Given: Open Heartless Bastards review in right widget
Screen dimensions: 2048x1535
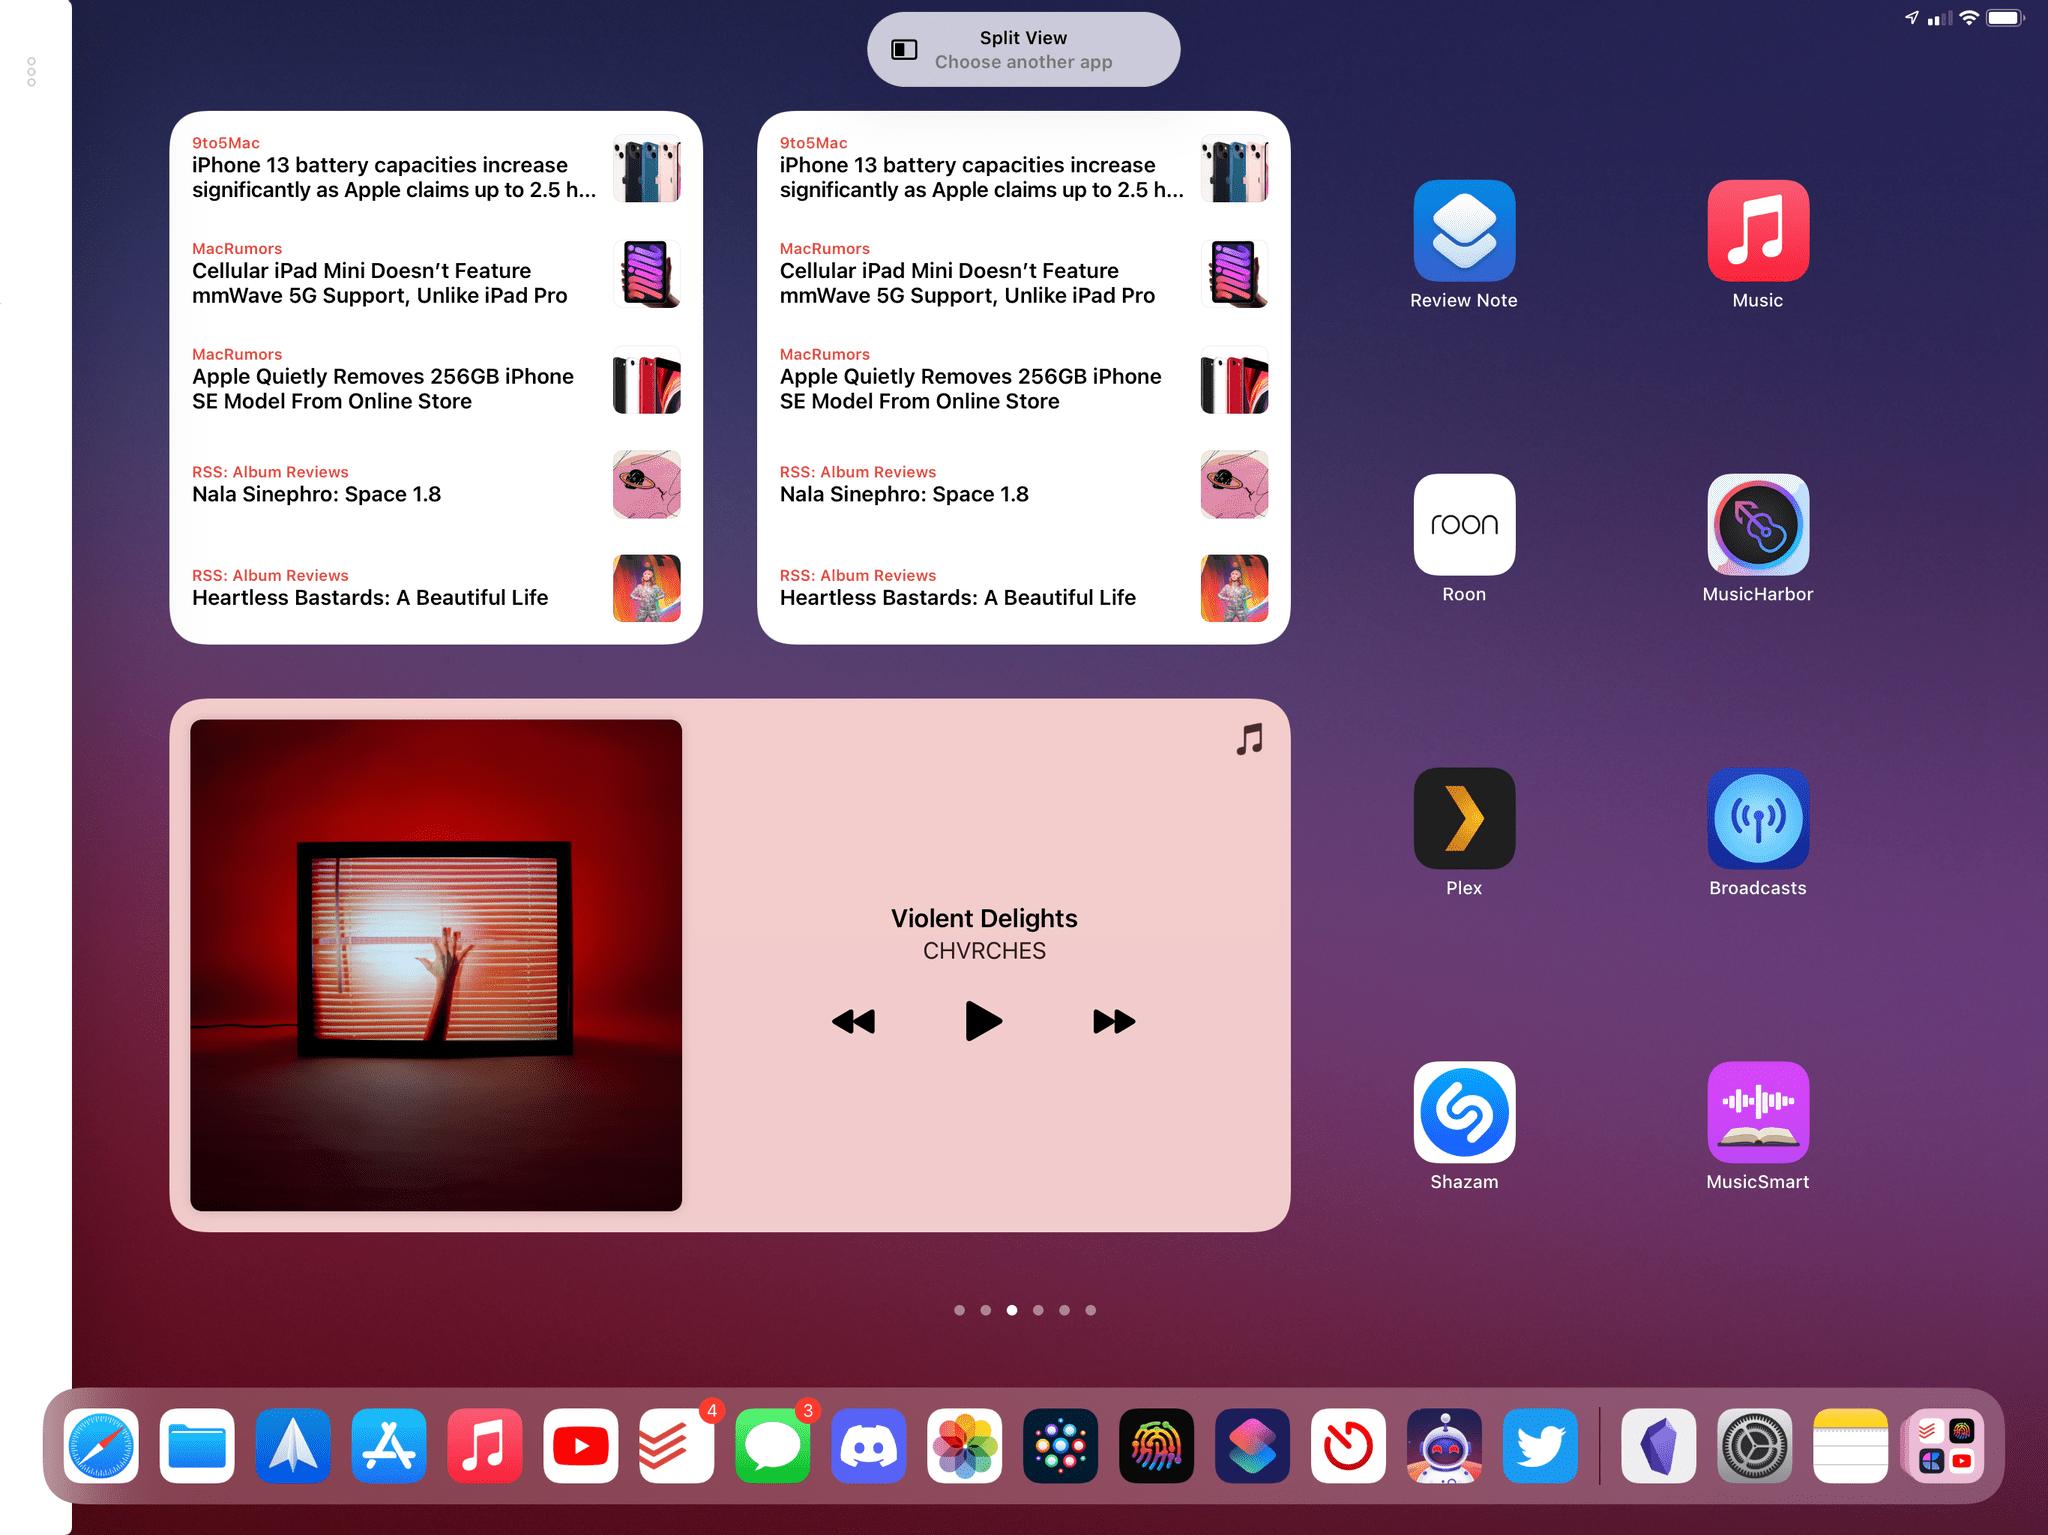Looking at the screenshot, I should 1024,589.
